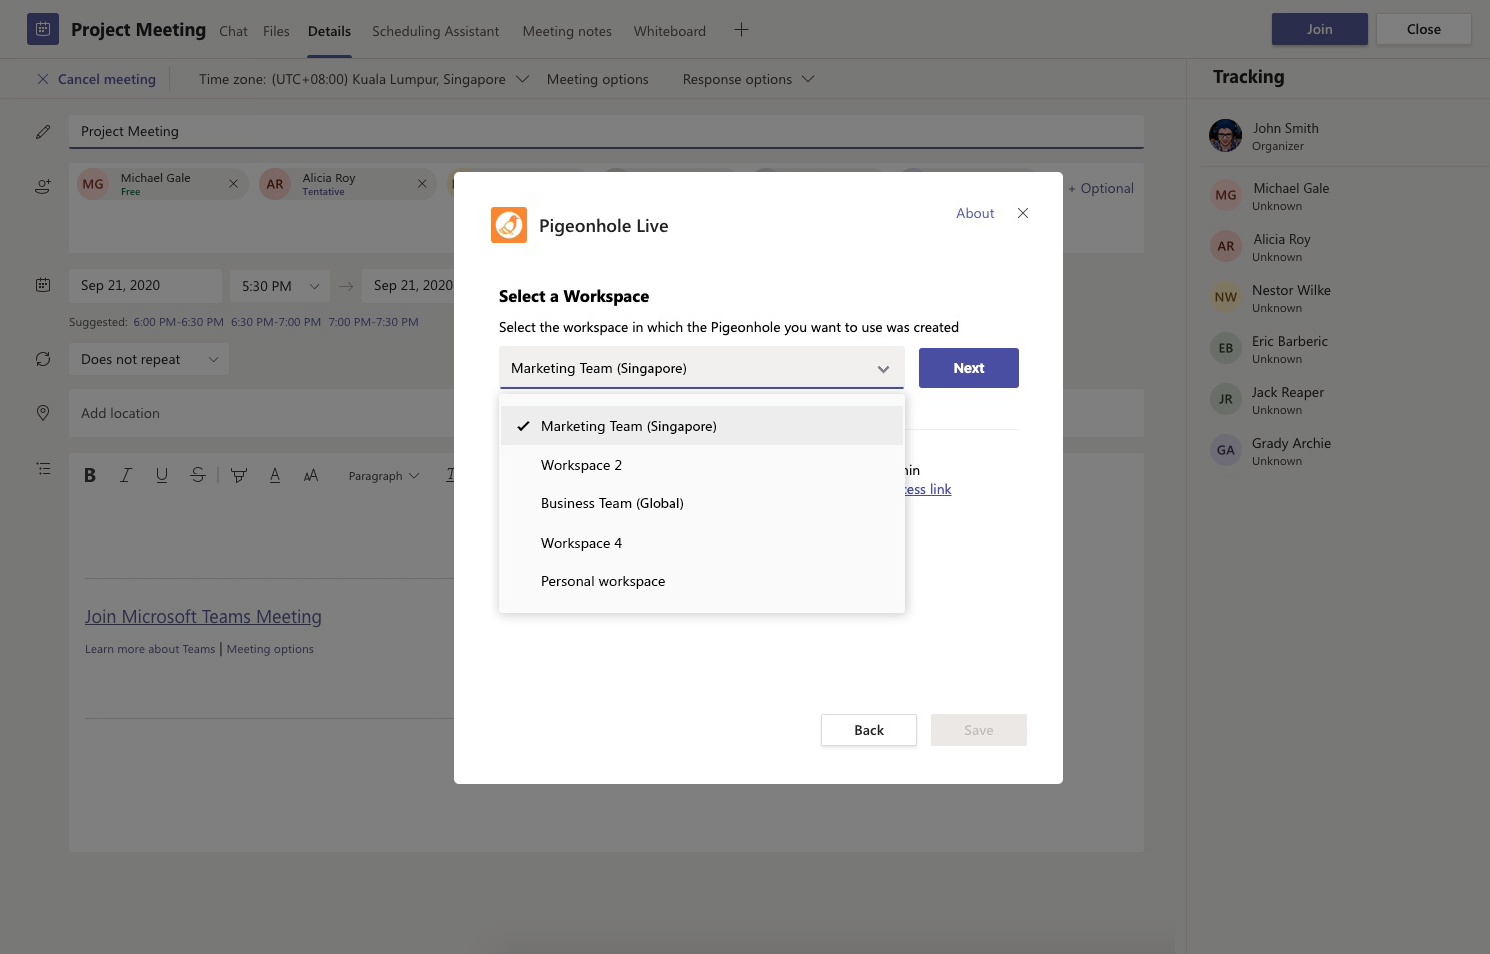Select Personal workspace option

tap(702, 581)
